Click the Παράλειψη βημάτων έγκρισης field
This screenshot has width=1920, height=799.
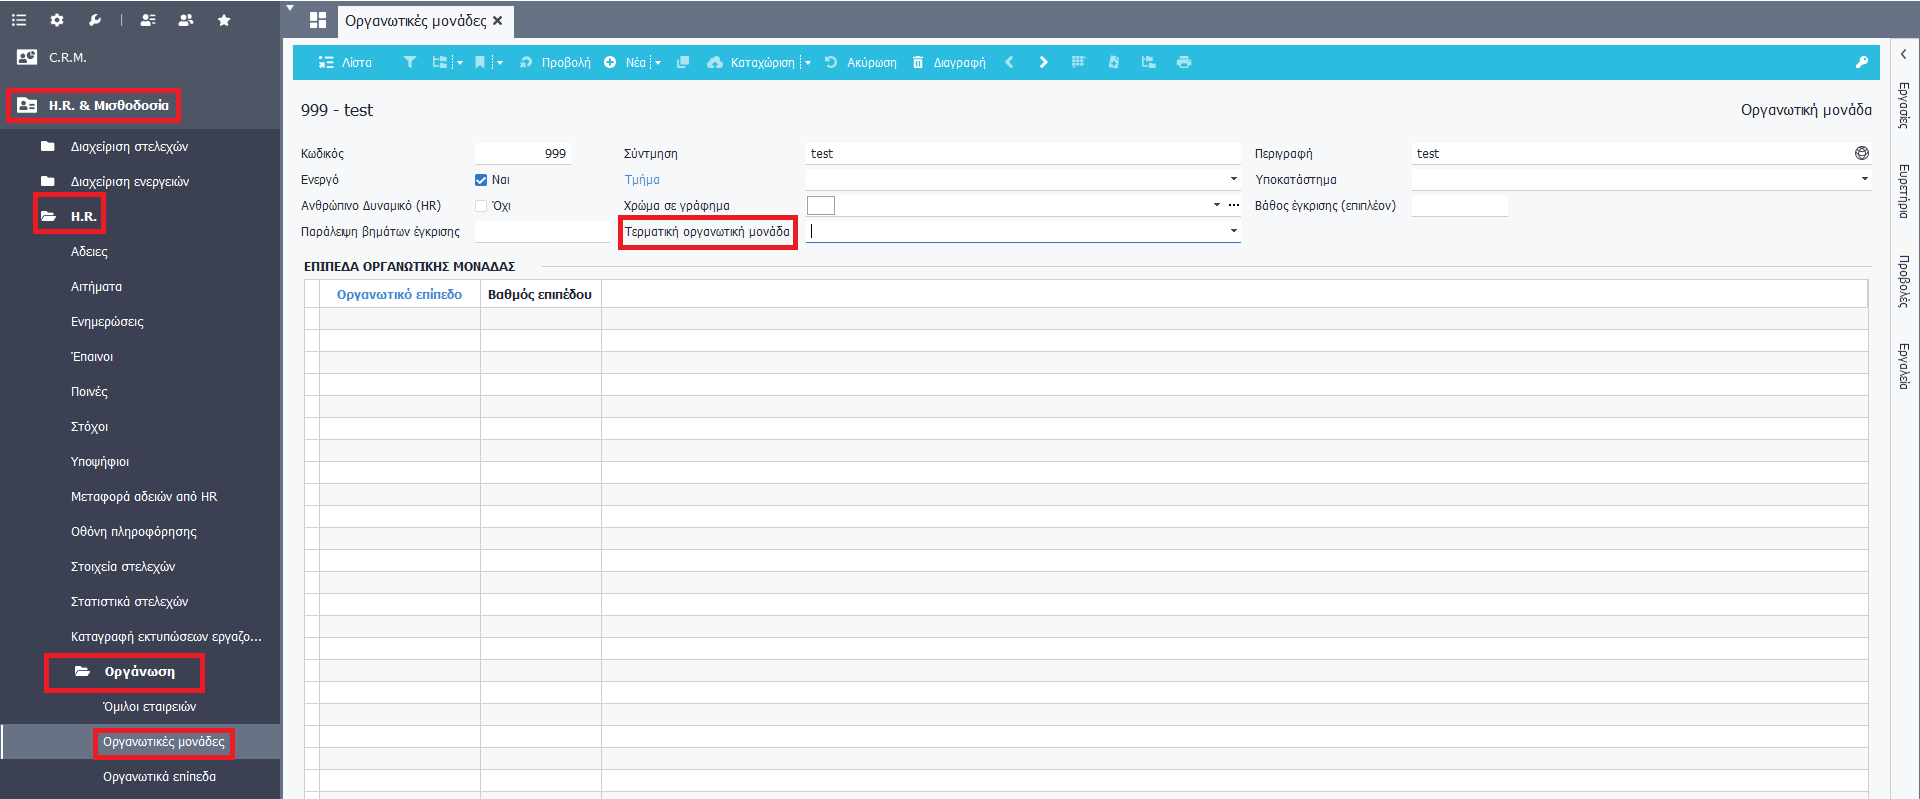pos(542,231)
